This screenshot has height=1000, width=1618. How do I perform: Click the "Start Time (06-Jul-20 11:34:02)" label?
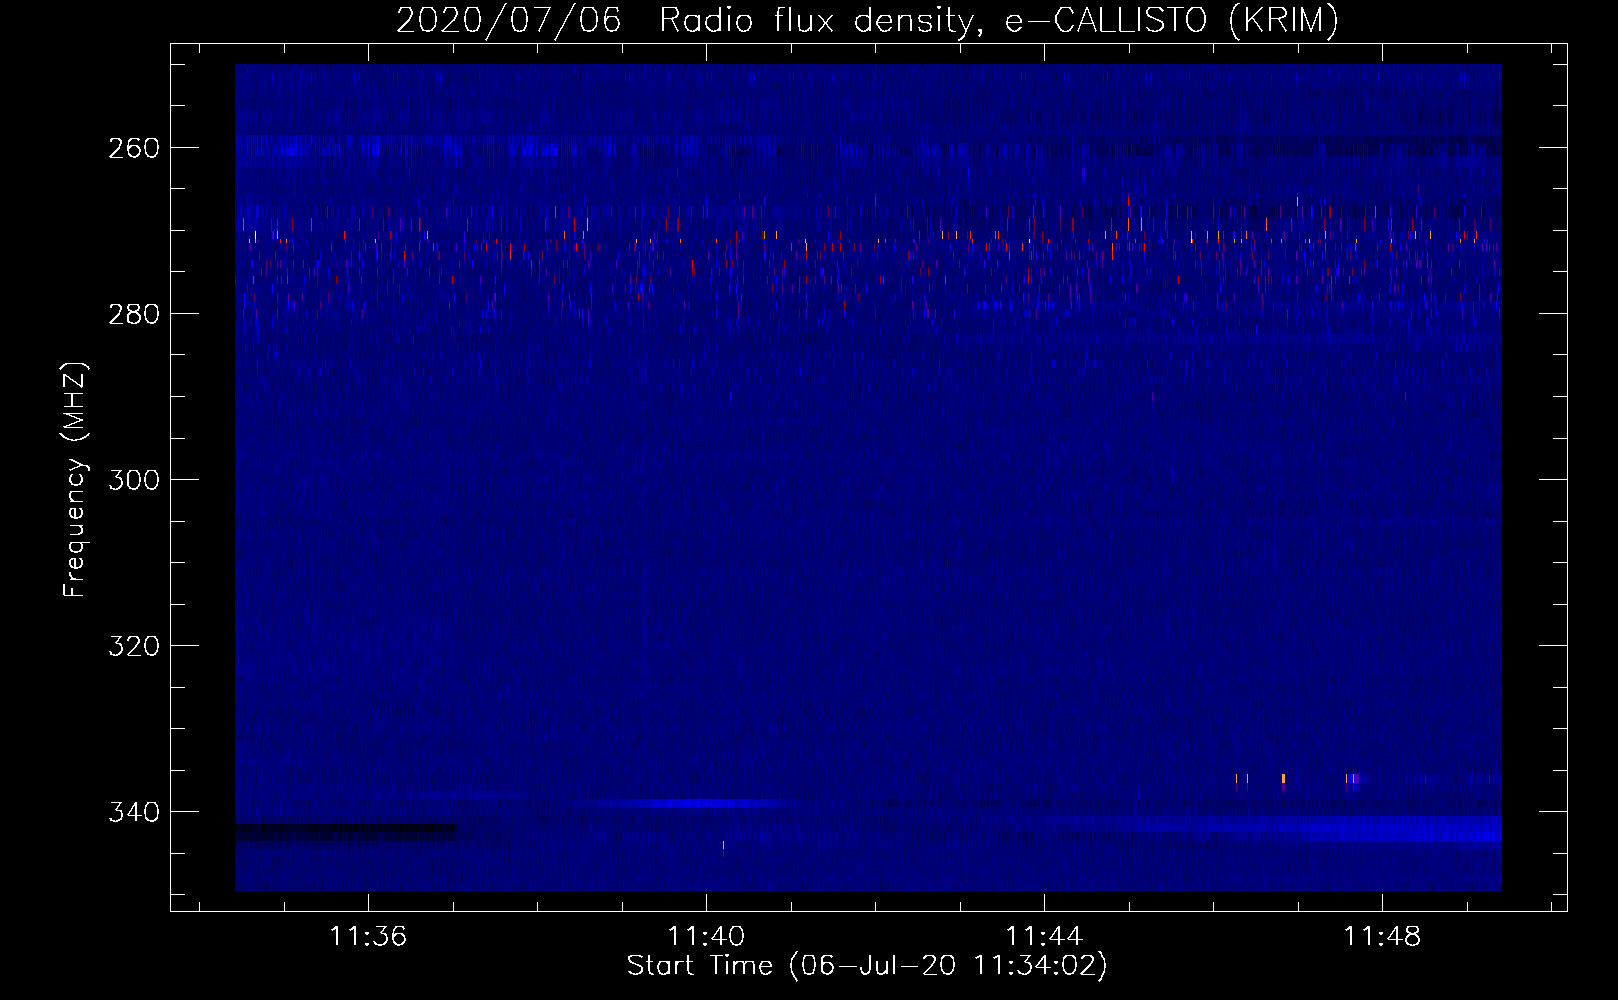(867, 966)
